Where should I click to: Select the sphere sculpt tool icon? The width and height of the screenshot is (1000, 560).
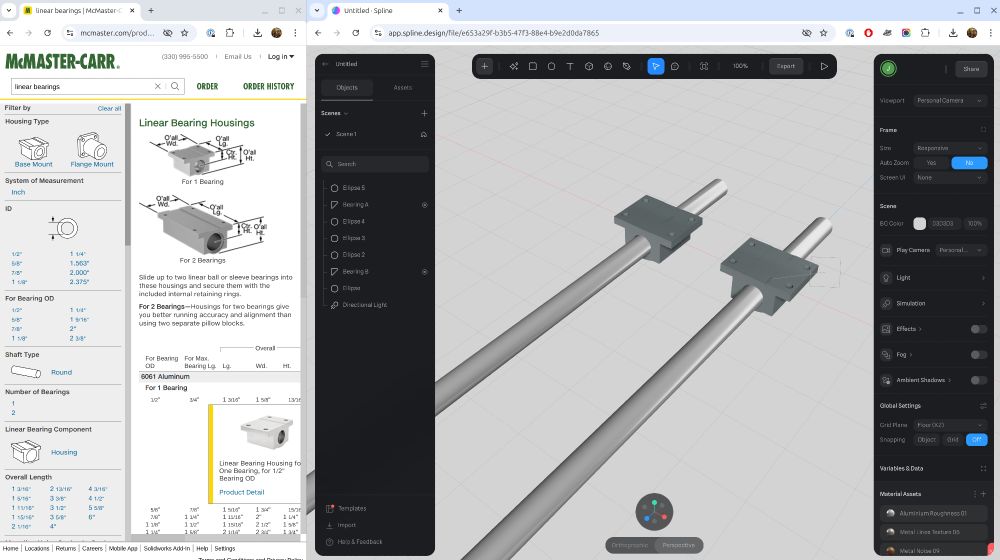click(x=608, y=66)
